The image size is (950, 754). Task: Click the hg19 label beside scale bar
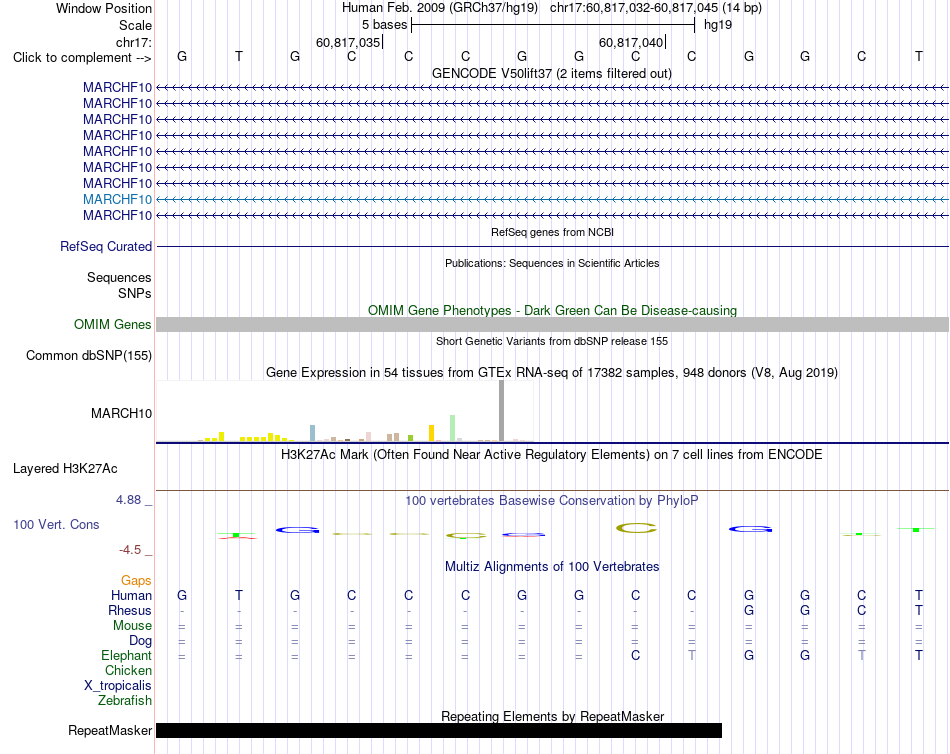(x=718, y=25)
